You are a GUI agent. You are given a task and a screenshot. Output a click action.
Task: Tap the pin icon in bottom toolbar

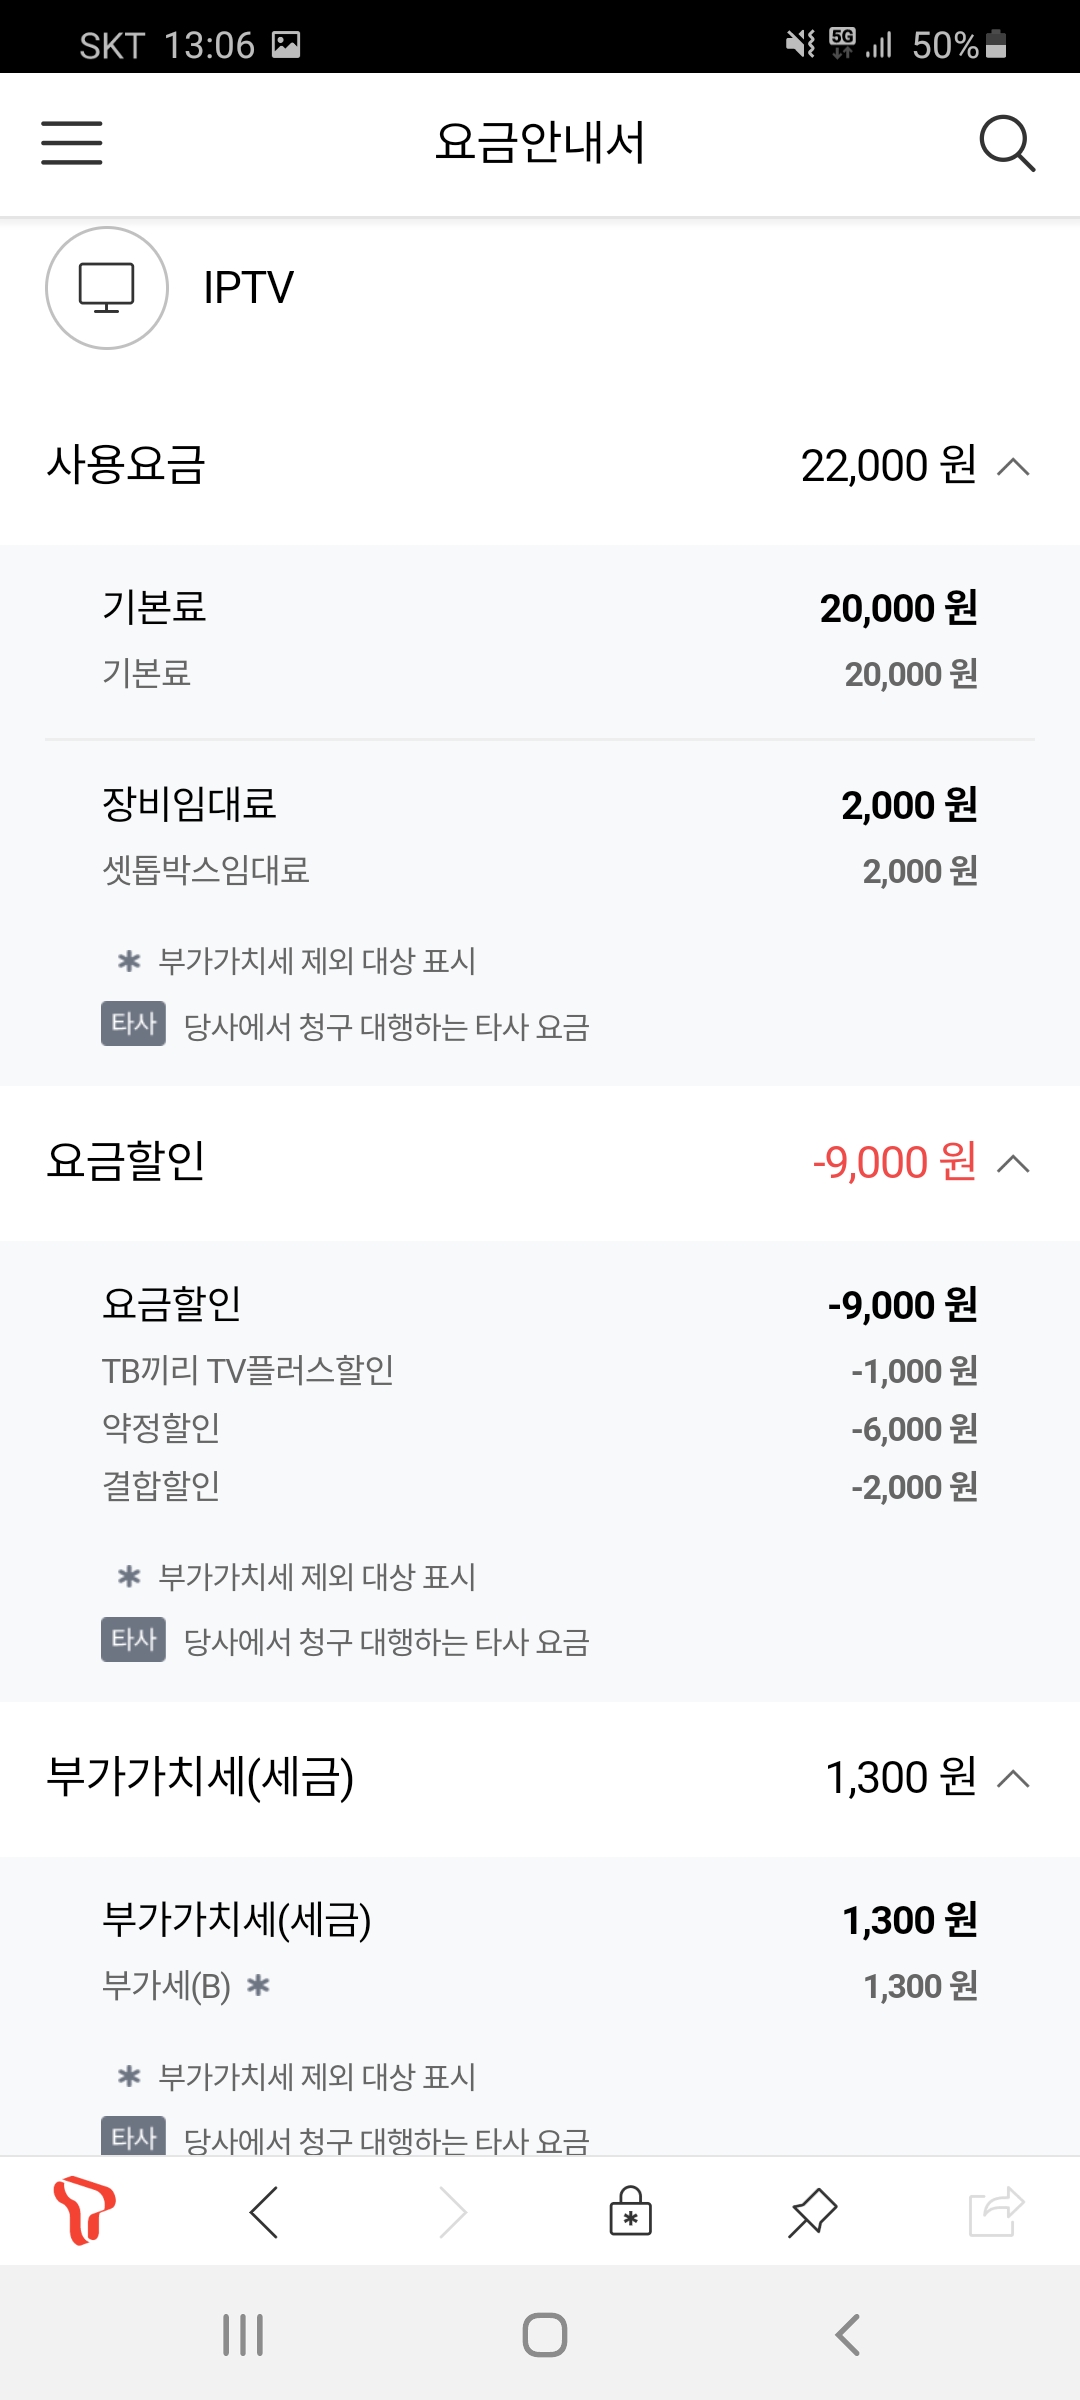tap(812, 2211)
